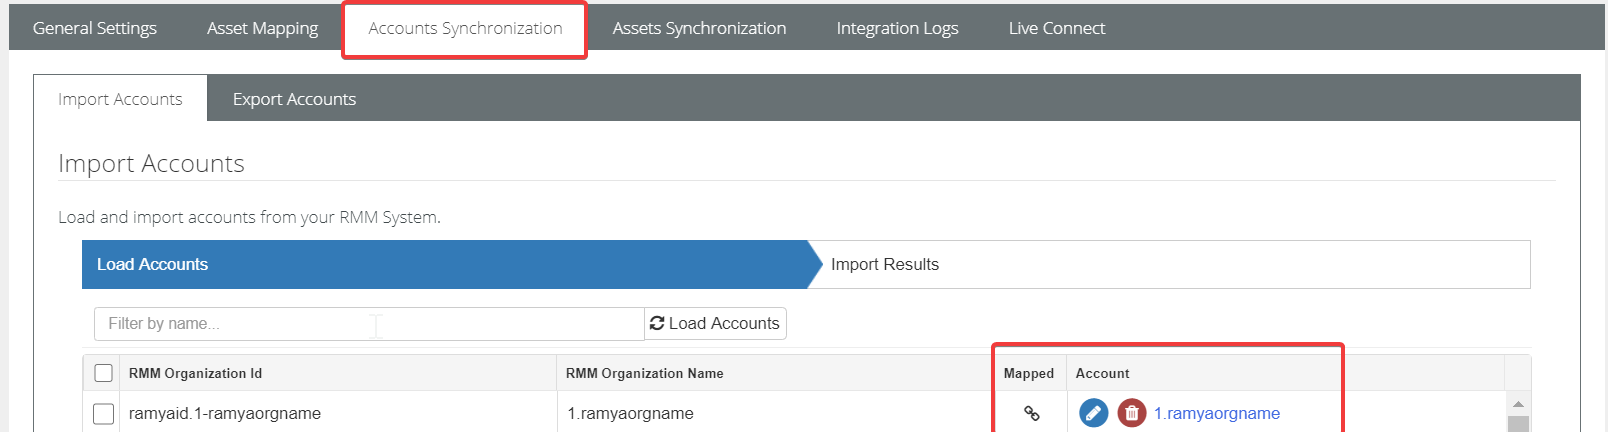
Task: Go to the Assets Synchronization tab
Action: pos(699,28)
